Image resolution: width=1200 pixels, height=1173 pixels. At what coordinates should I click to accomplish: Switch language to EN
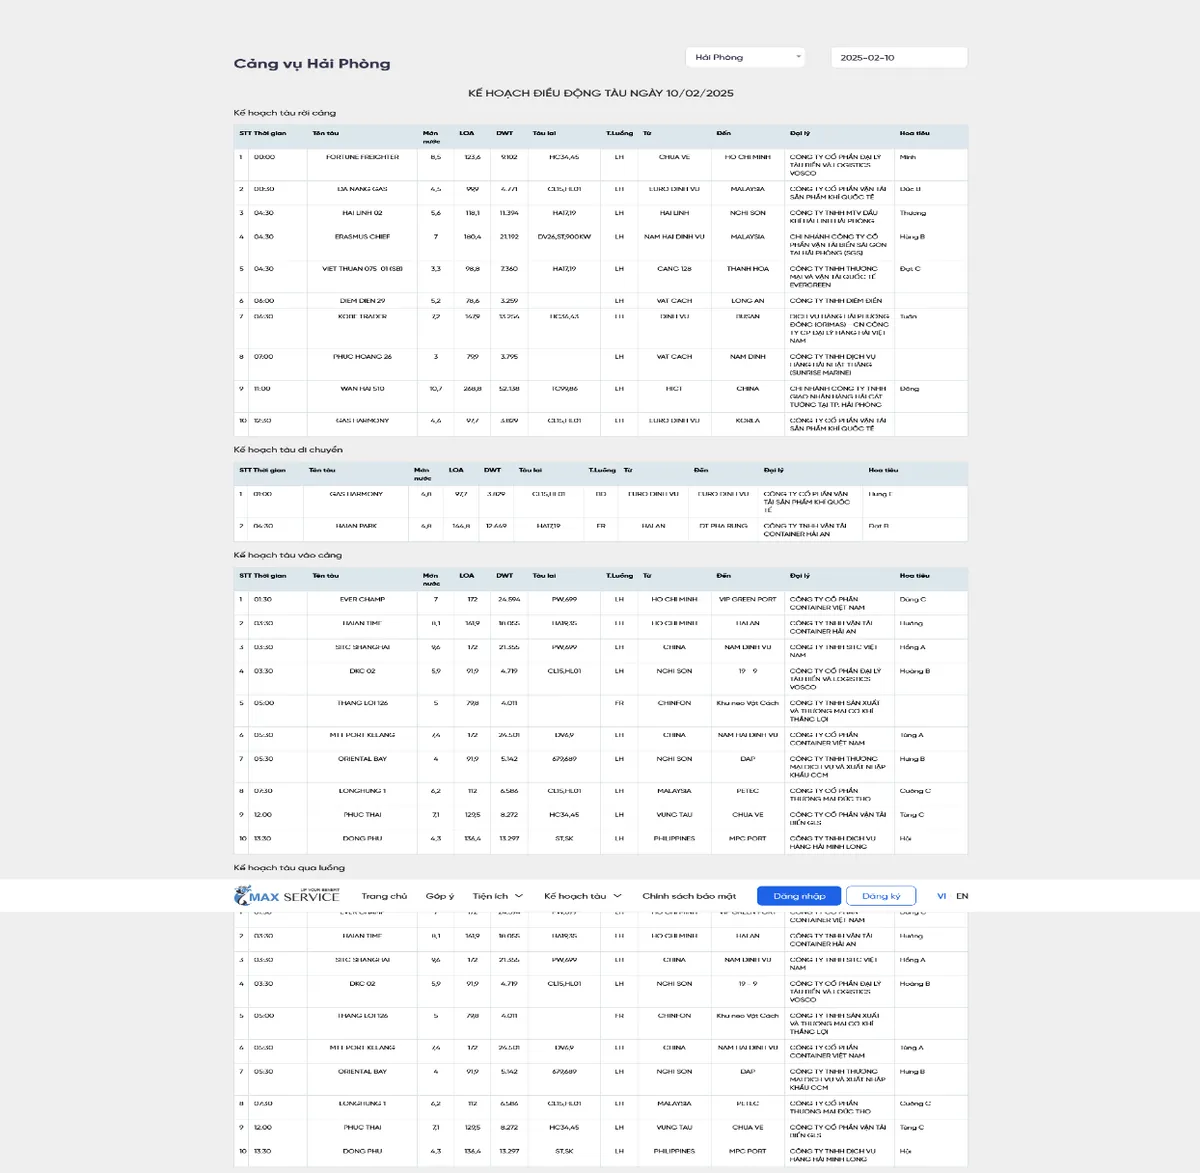click(962, 896)
